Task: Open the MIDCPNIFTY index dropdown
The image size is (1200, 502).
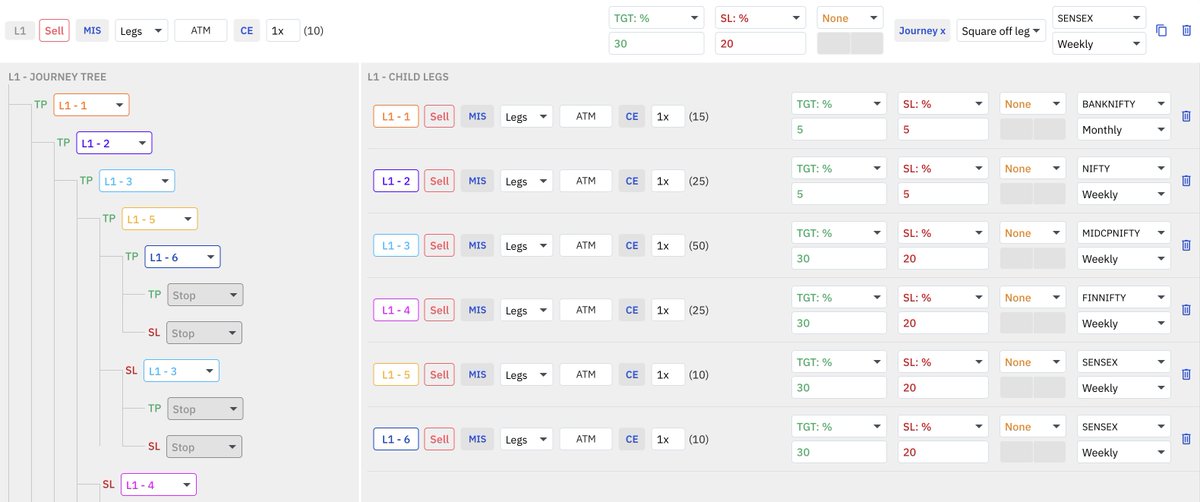Action: click(1124, 232)
